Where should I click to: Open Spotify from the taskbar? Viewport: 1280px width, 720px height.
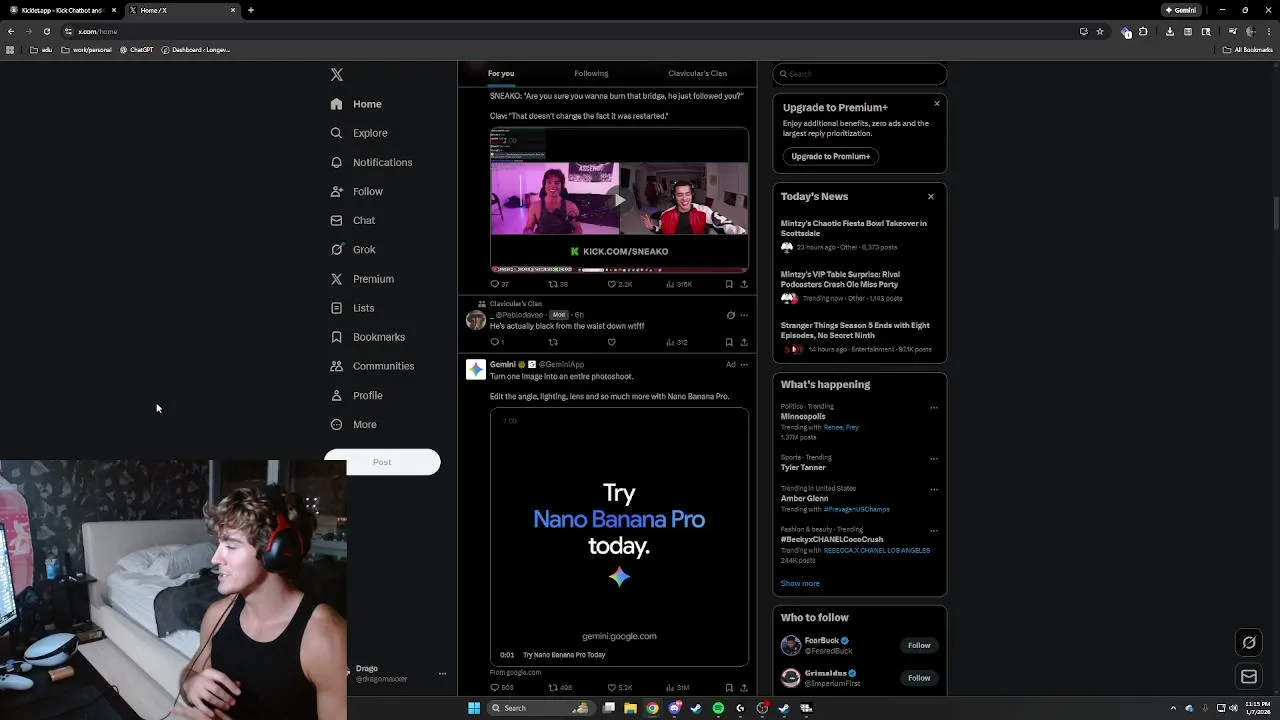718,708
